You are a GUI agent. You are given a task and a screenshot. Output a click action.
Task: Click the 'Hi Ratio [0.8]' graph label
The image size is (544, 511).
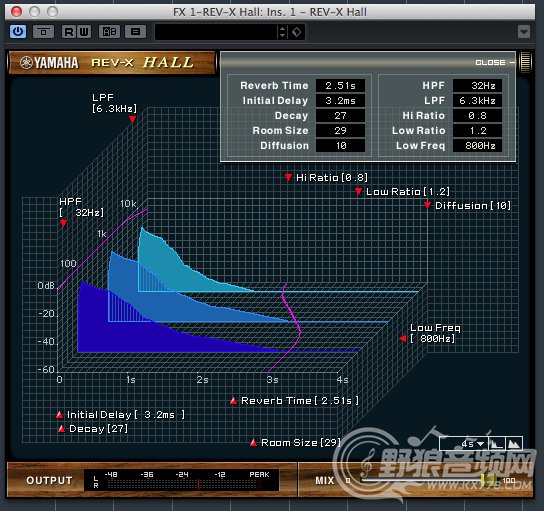point(332,178)
